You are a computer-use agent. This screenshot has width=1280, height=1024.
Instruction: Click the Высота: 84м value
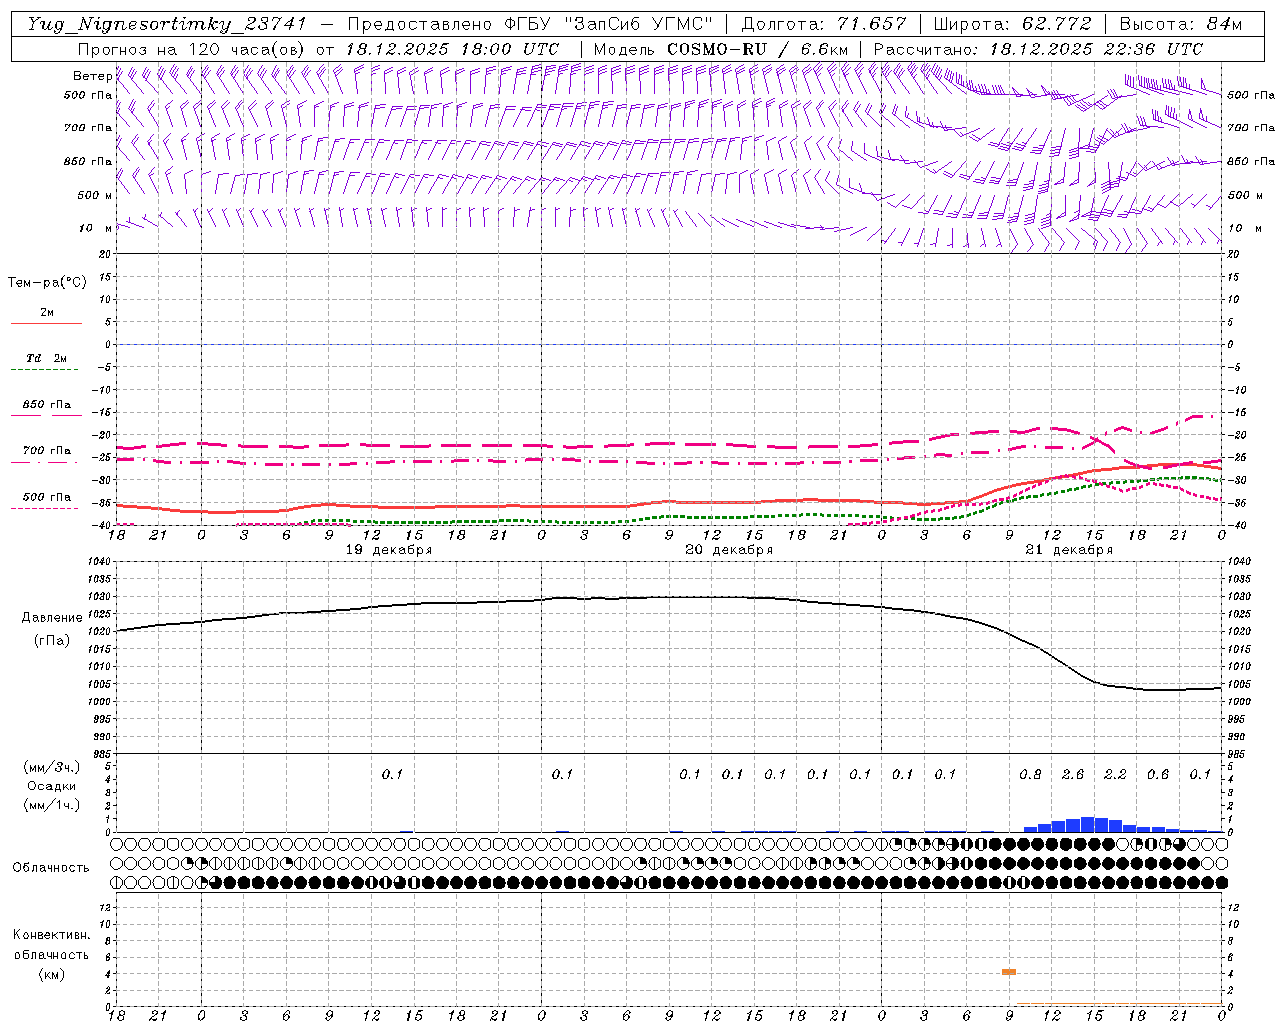(1181, 24)
